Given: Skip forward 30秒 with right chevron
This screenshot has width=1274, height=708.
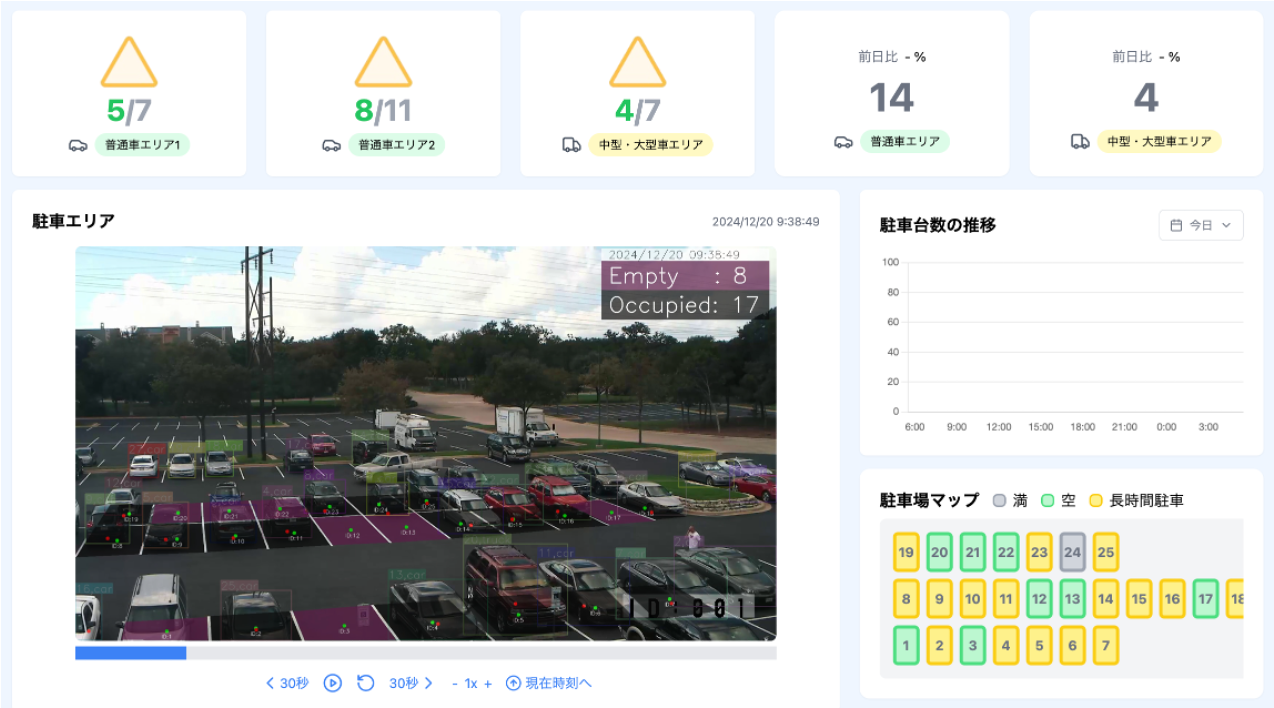Looking at the screenshot, I should (x=428, y=683).
